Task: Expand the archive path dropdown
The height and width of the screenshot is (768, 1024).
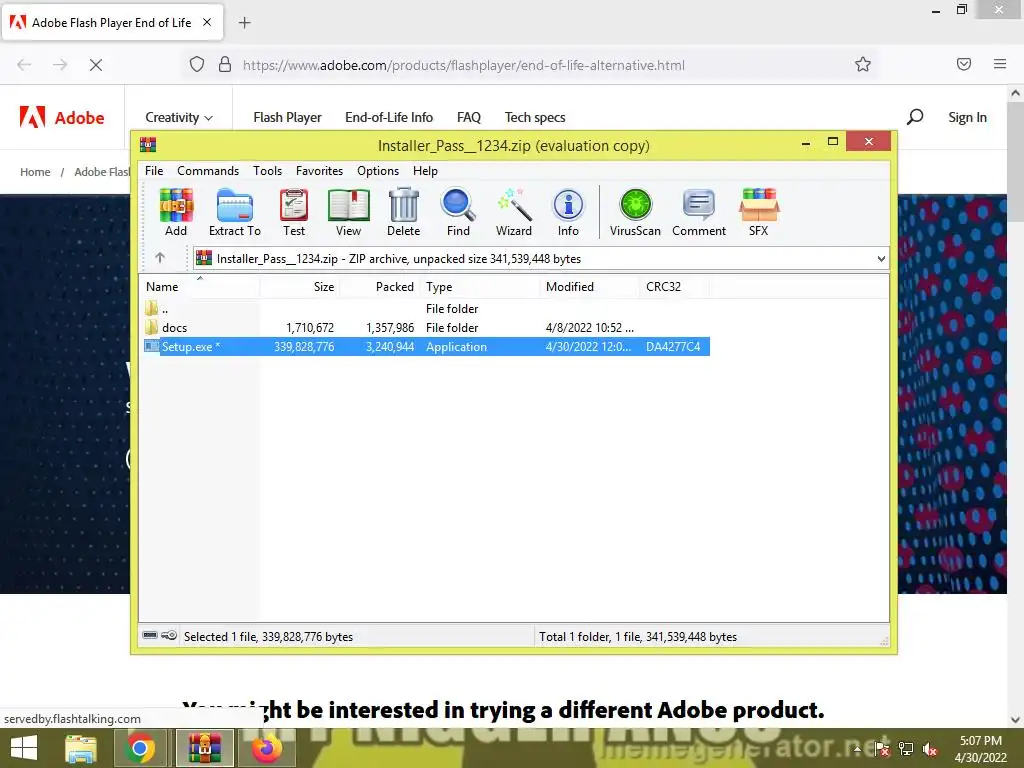Action: click(x=881, y=259)
